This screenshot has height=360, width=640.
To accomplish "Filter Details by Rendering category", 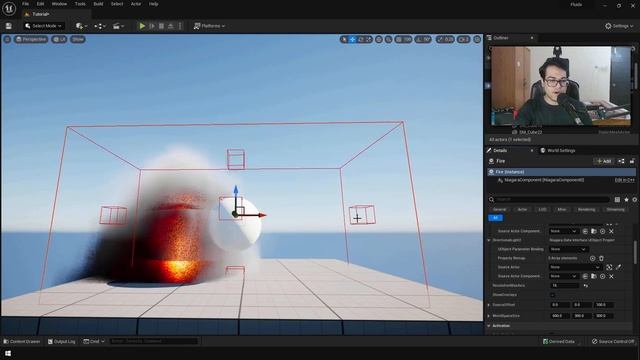I will [586, 209].
